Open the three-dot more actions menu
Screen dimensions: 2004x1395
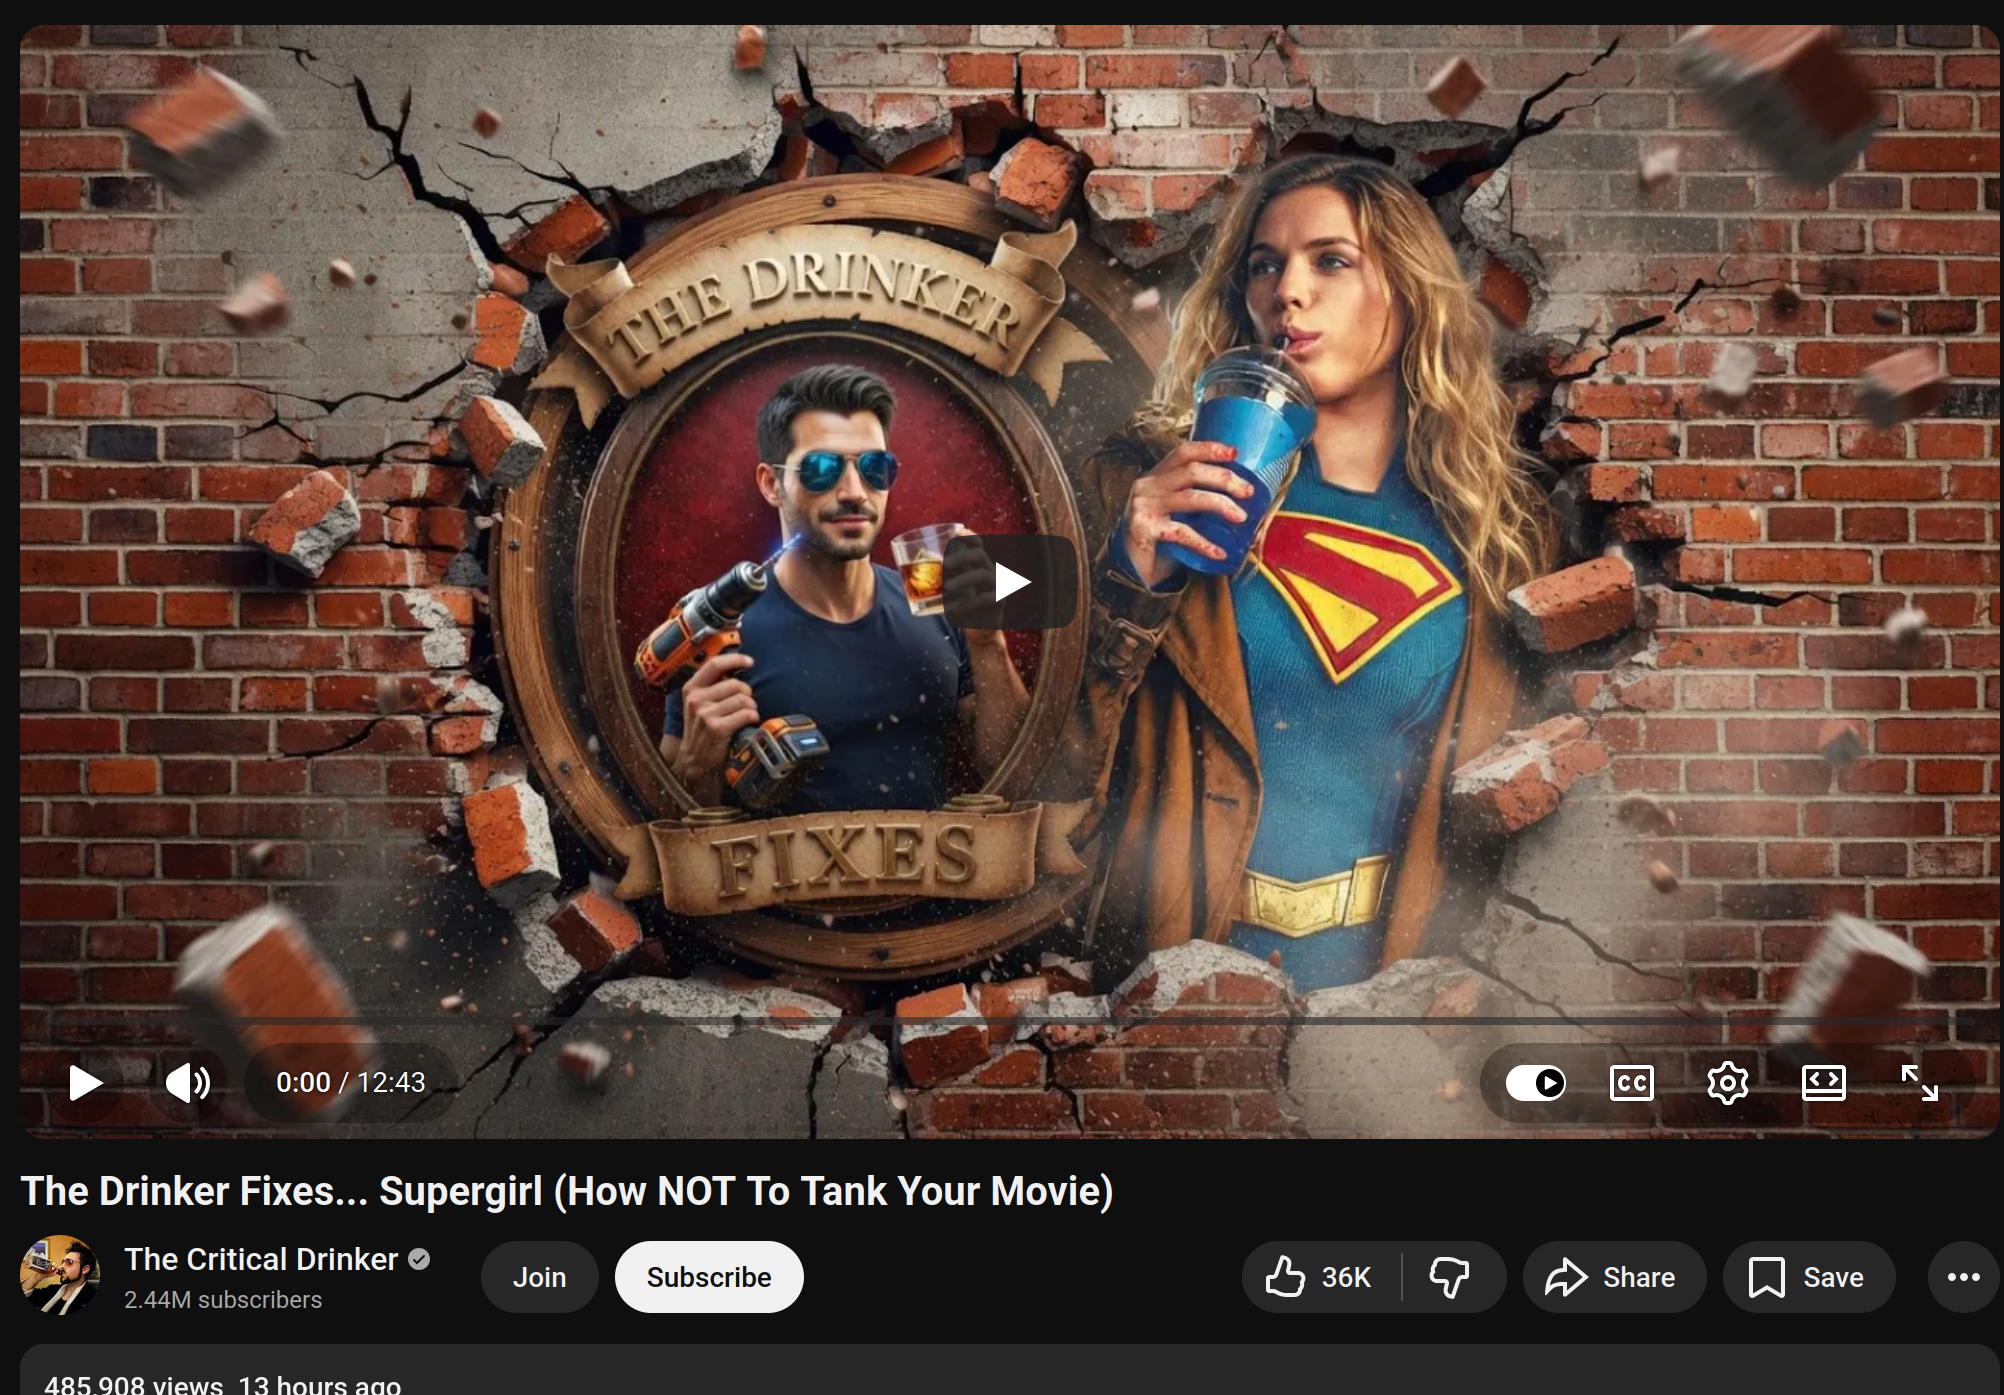click(x=1963, y=1277)
